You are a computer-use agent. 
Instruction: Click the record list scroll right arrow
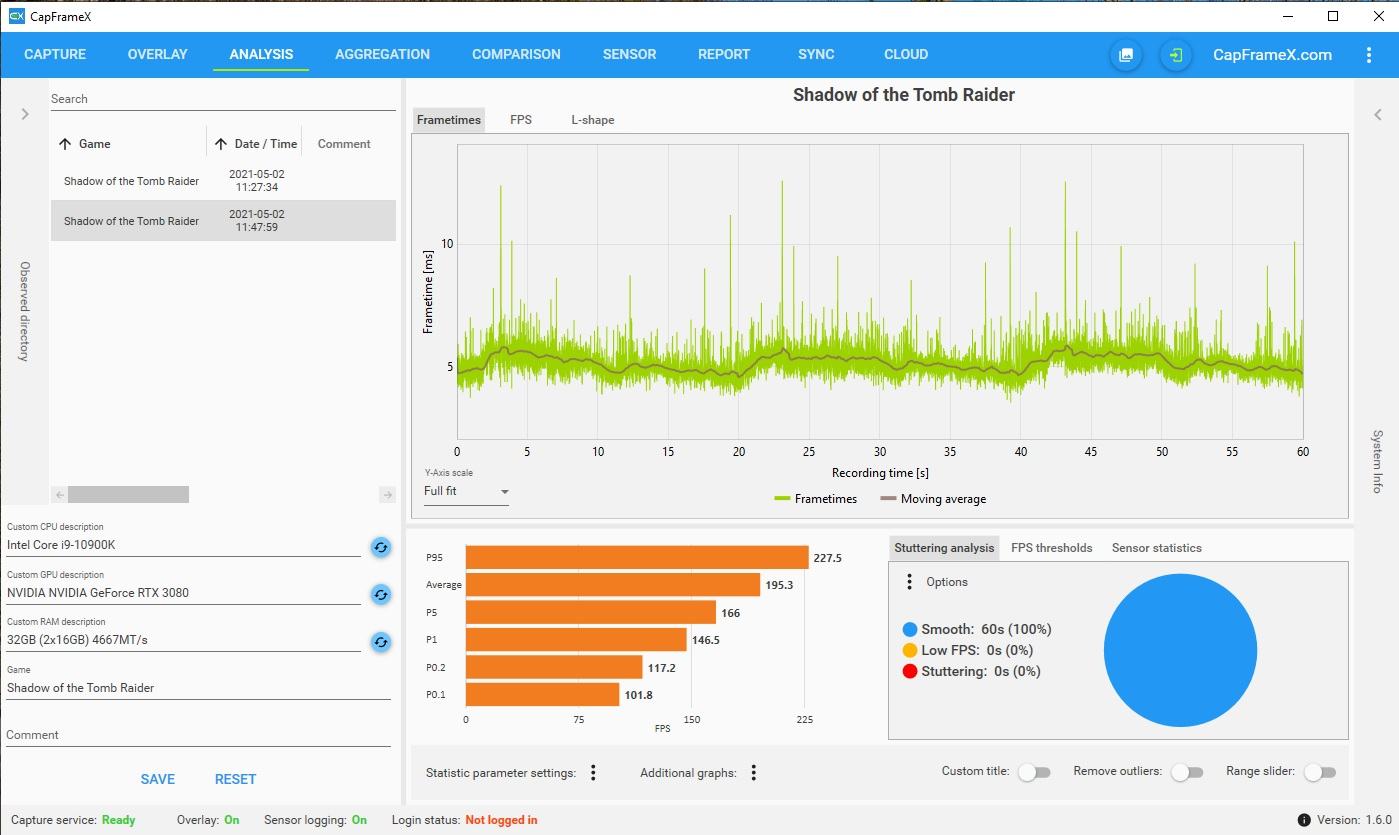[388, 494]
